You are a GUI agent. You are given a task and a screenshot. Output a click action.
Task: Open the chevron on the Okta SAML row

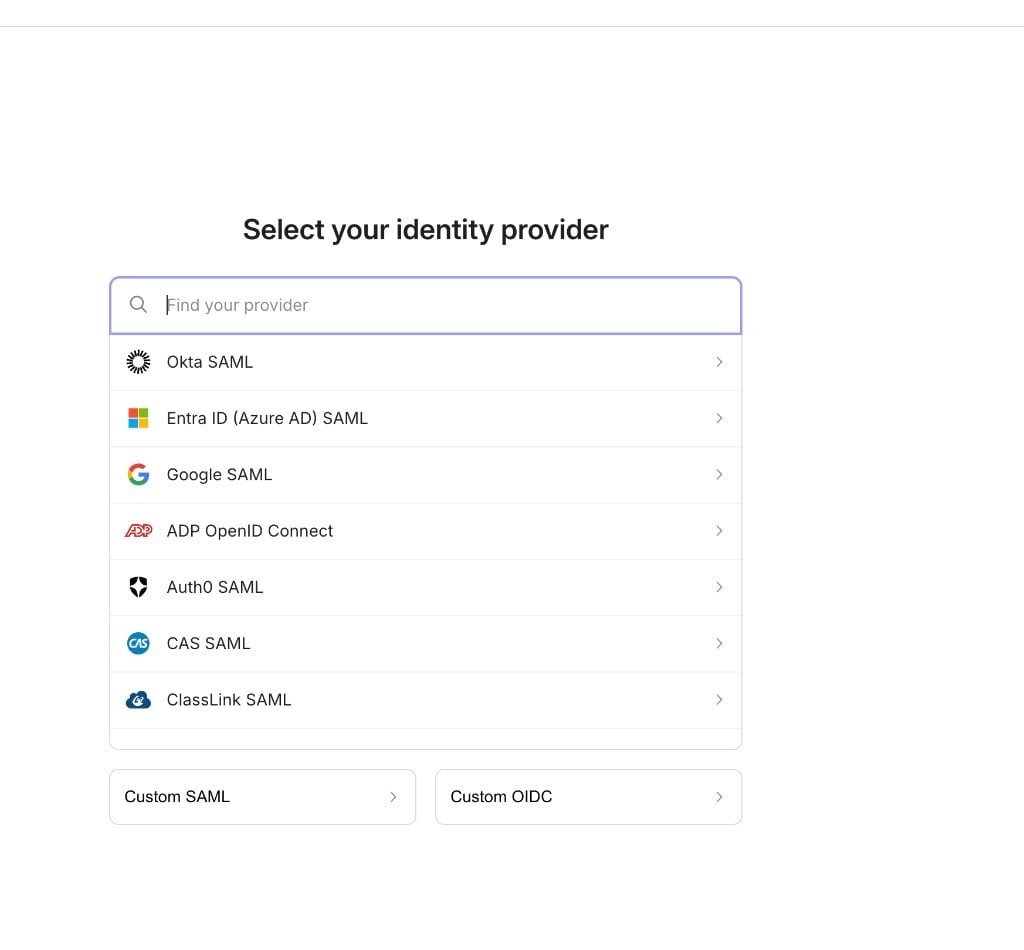click(719, 362)
